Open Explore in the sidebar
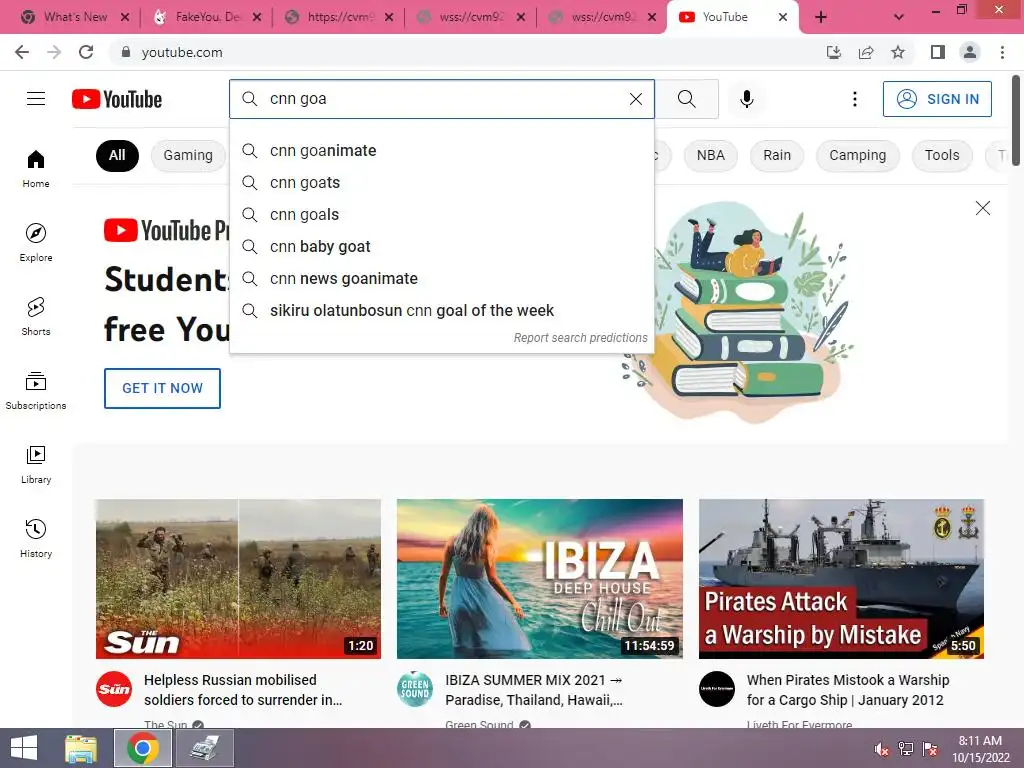 click(36, 242)
